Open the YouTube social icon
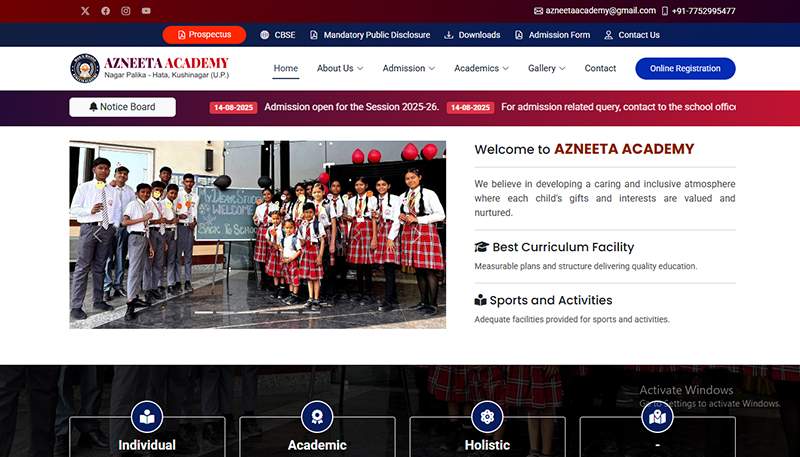The height and width of the screenshot is (457, 800). (x=146, y=11)
